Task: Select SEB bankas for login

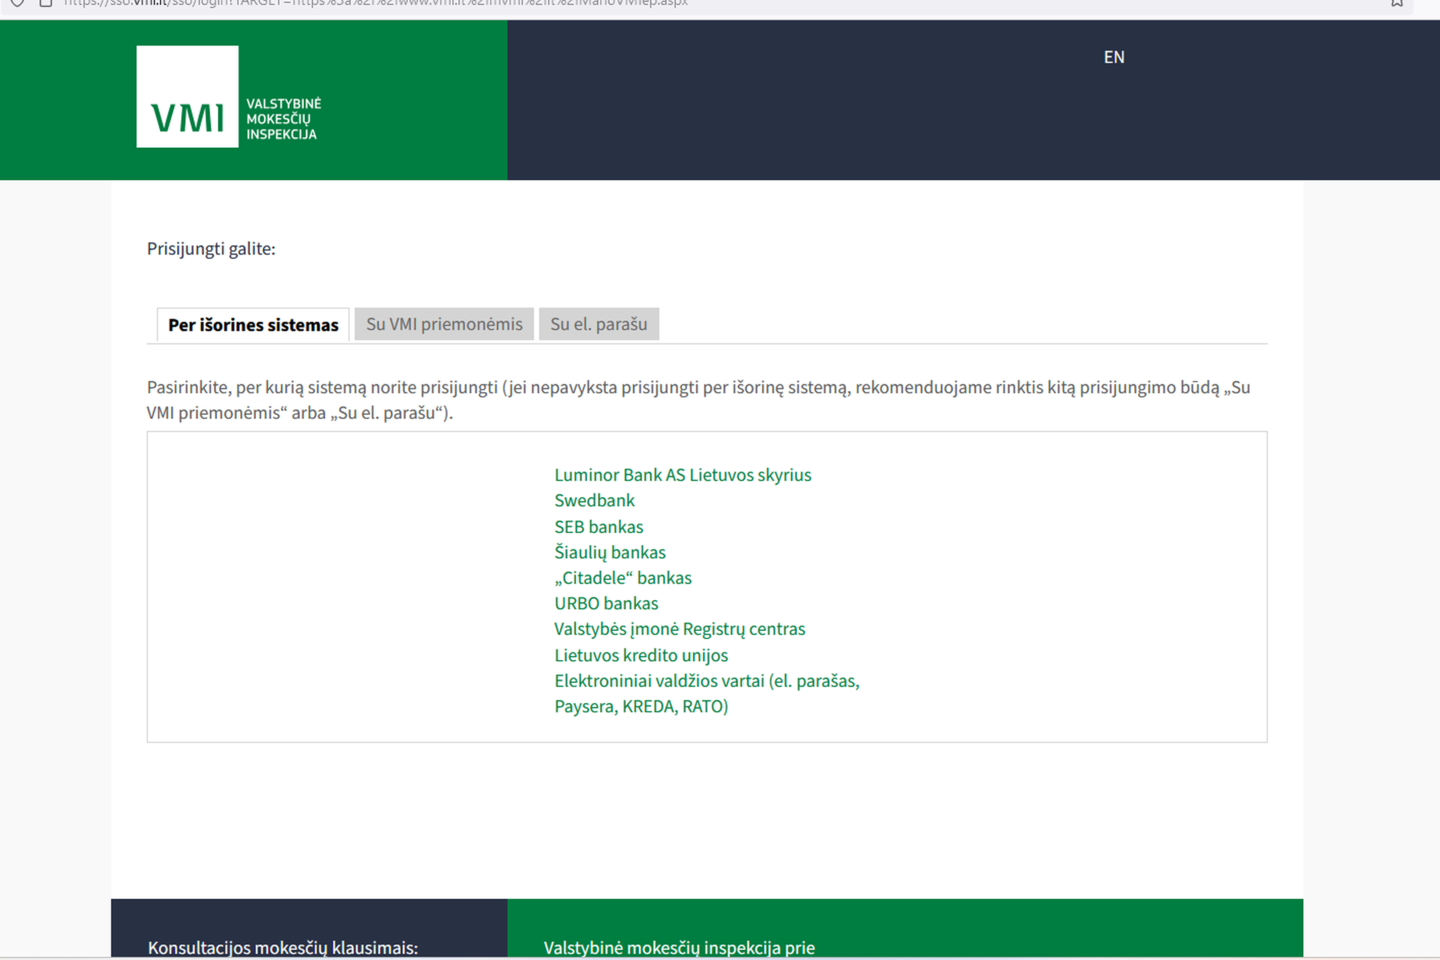Action: point(598,526)
